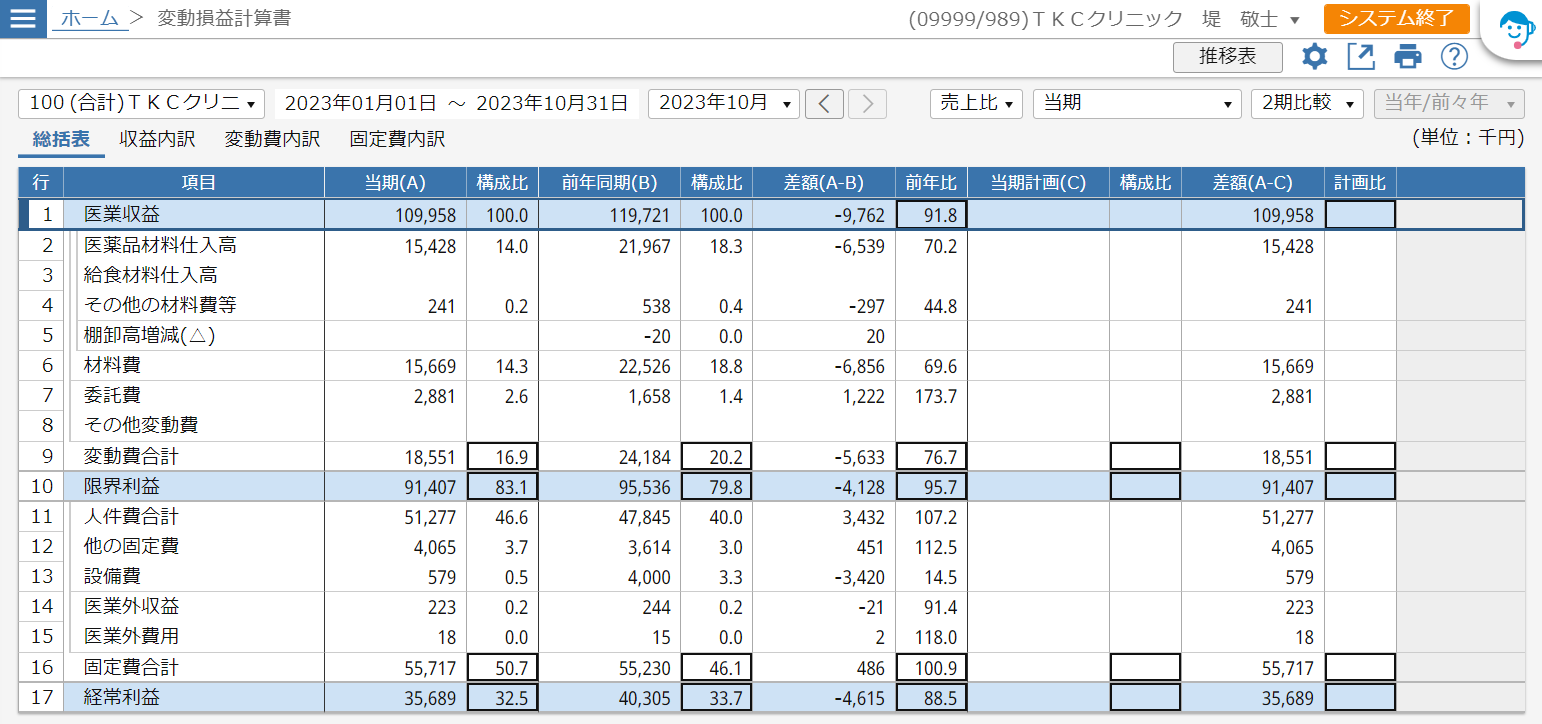This screenshot has width=1542, height=724.
Task: Click the システム終了 button
Action: click(1396, 18)
